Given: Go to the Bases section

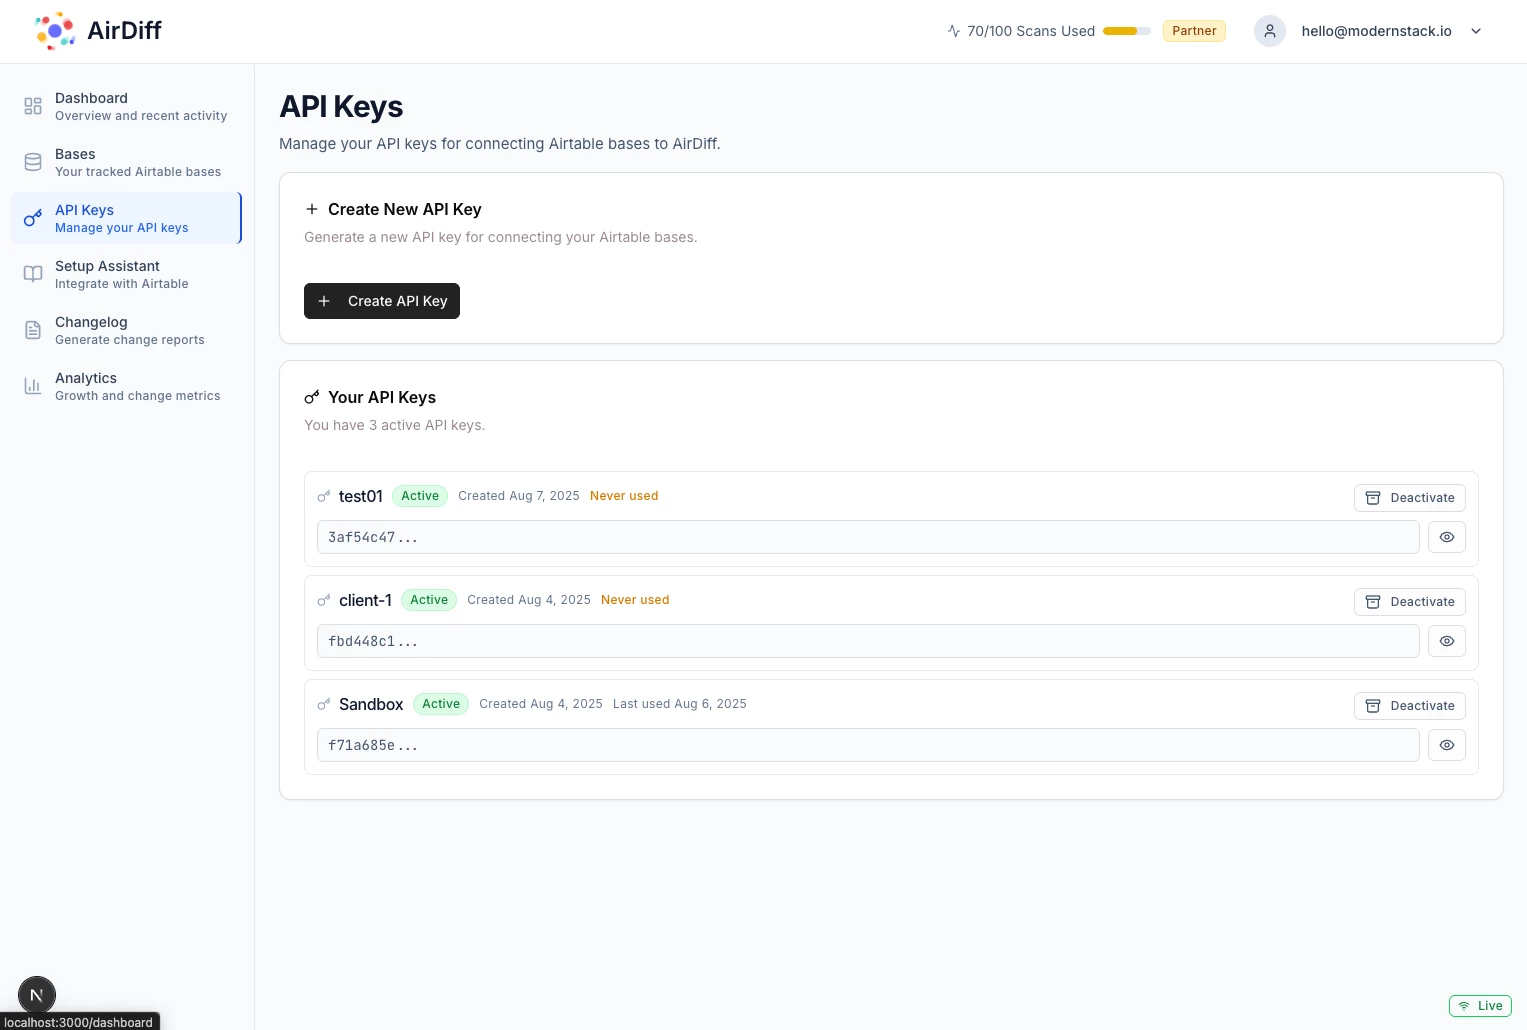Looking at the screenshot, I should 126,162.
